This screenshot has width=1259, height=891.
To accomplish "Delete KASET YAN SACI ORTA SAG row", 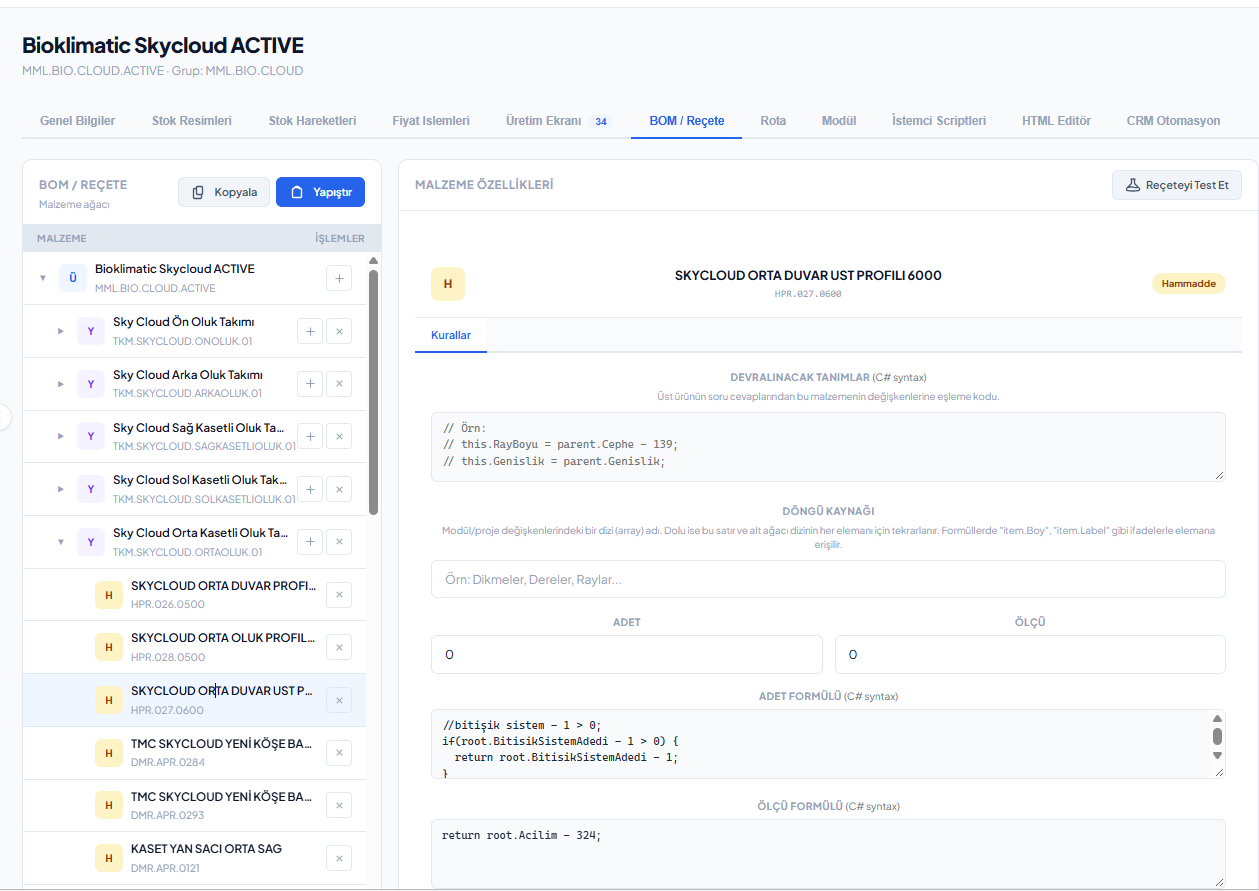I will [339, 858].
